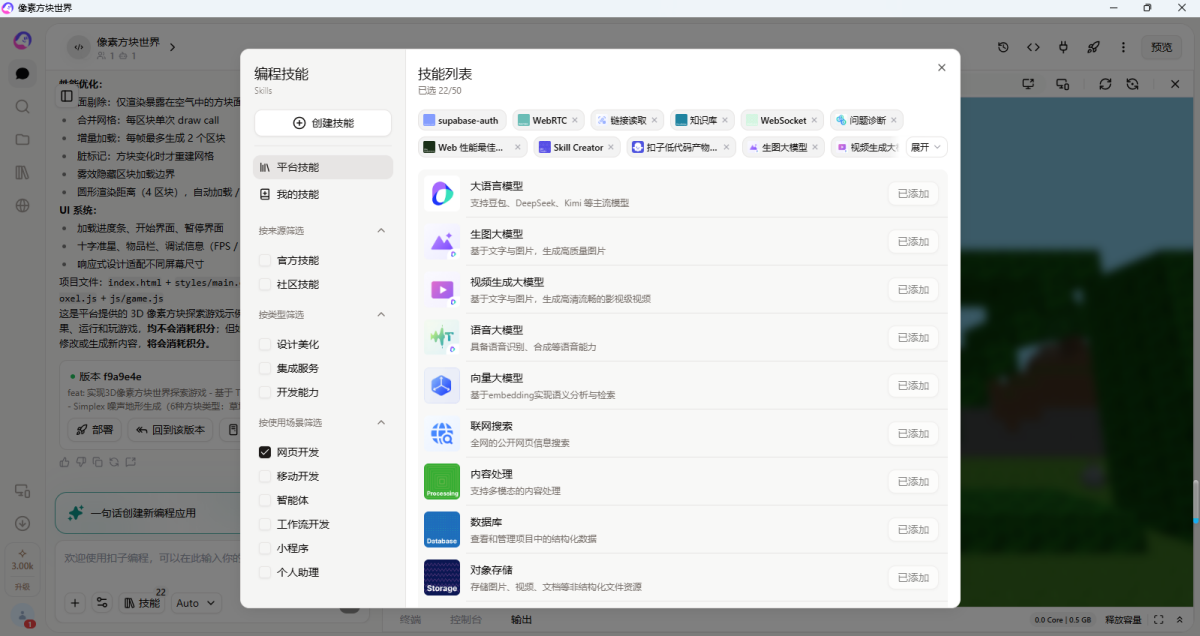The height and width of the screenshot is (636, 1200).
Task: Collapse the 按来源筛选 filter section
Action: click(381, 230)
